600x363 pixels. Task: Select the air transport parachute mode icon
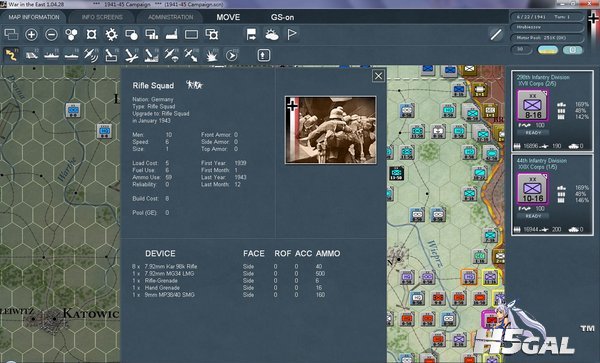(171, 55)
